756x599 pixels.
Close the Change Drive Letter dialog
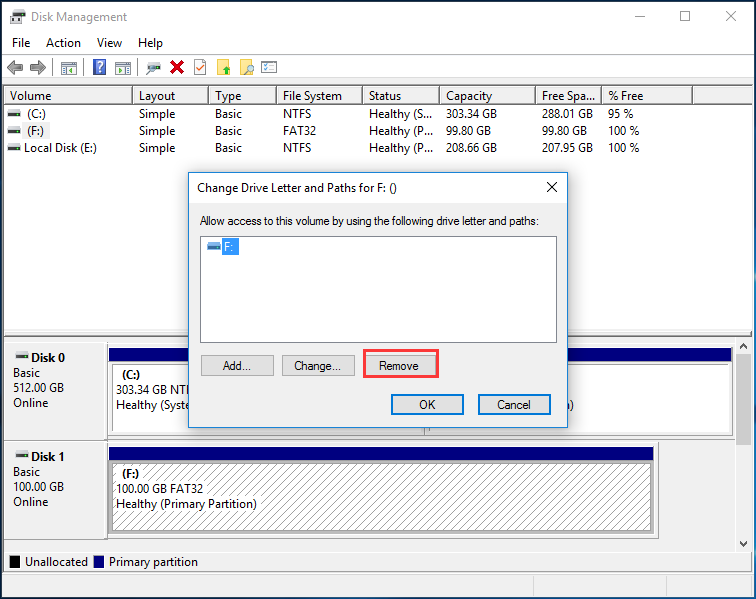coord(552,187)
